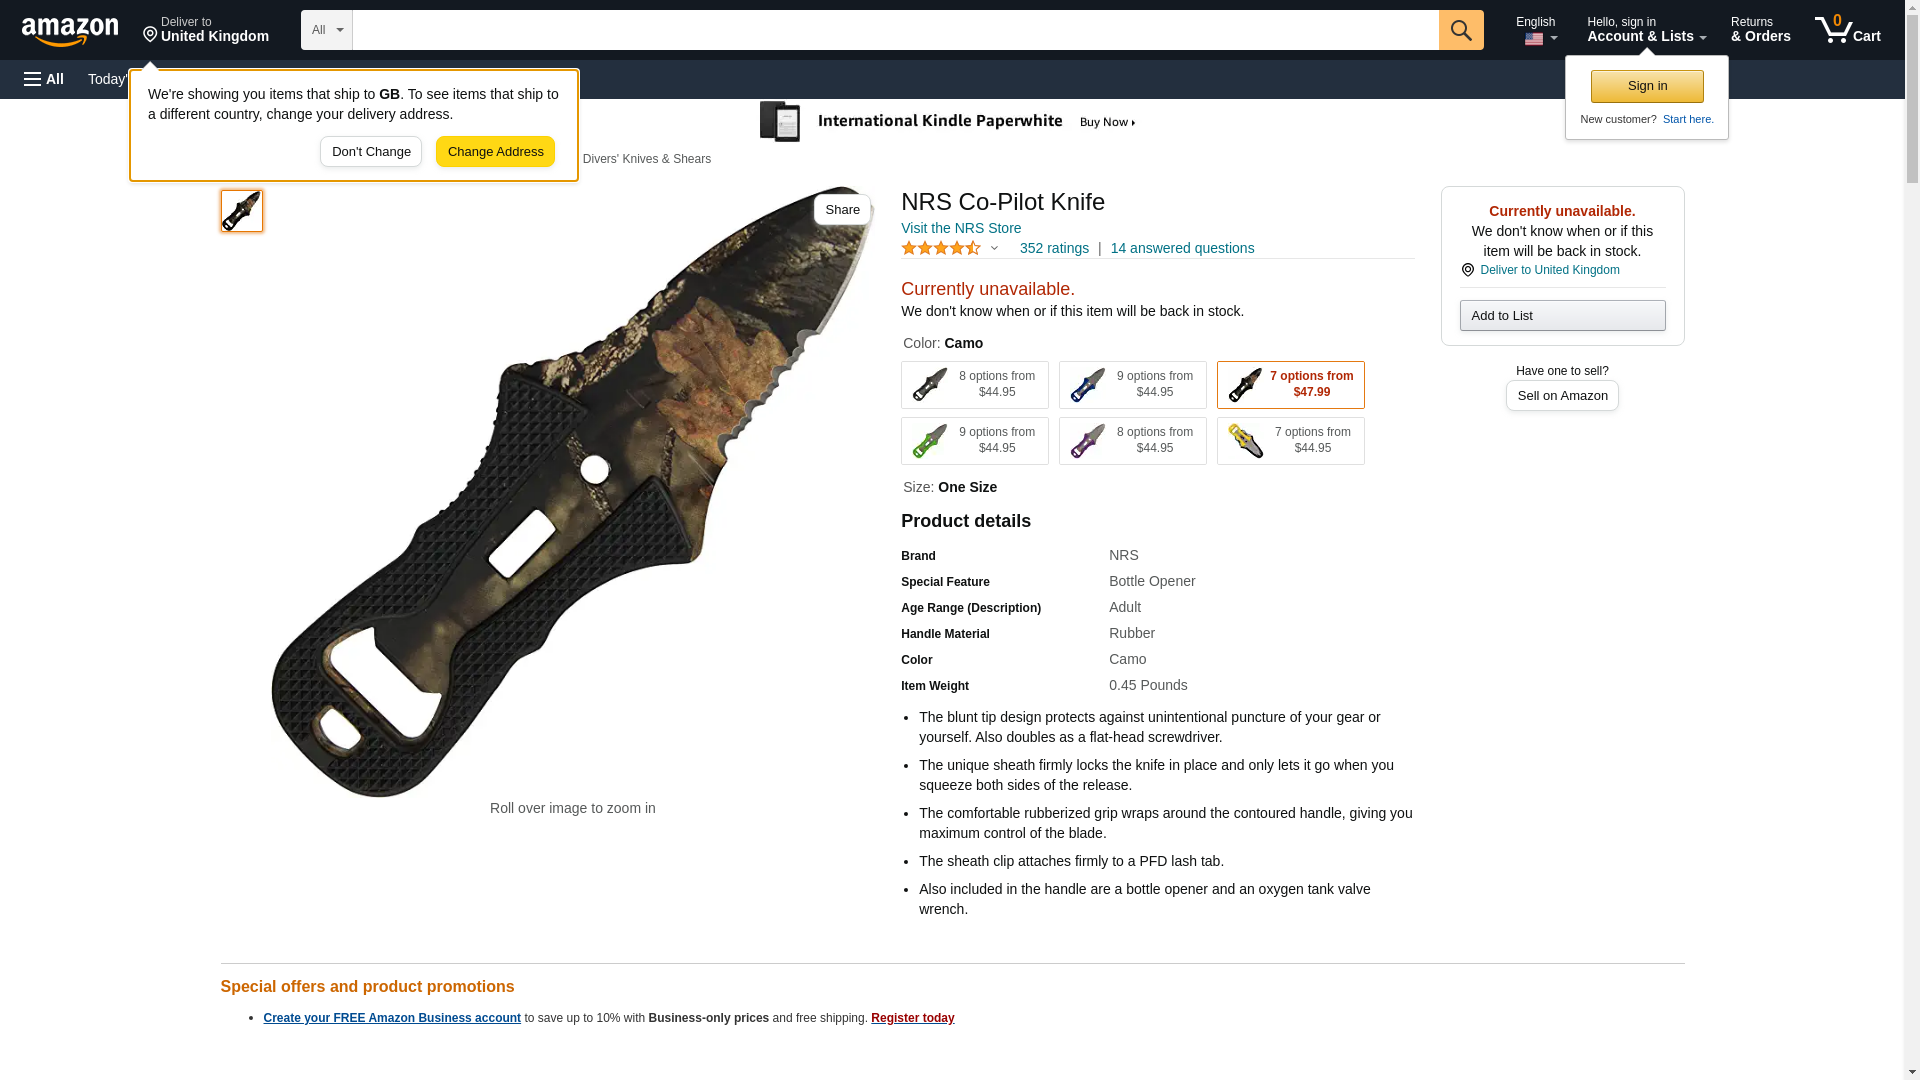1920x1080 pixels.
Task: Select the knife thumbnail image
Action: click(x=242, y=211)
